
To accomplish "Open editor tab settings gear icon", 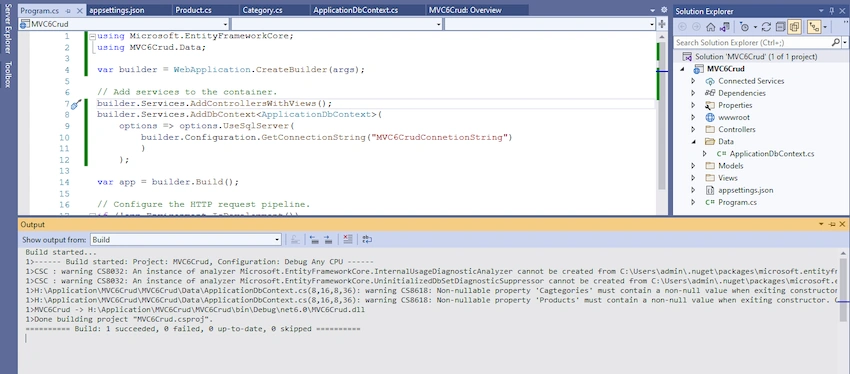I will pyautogui.click(x=664, y=10).
